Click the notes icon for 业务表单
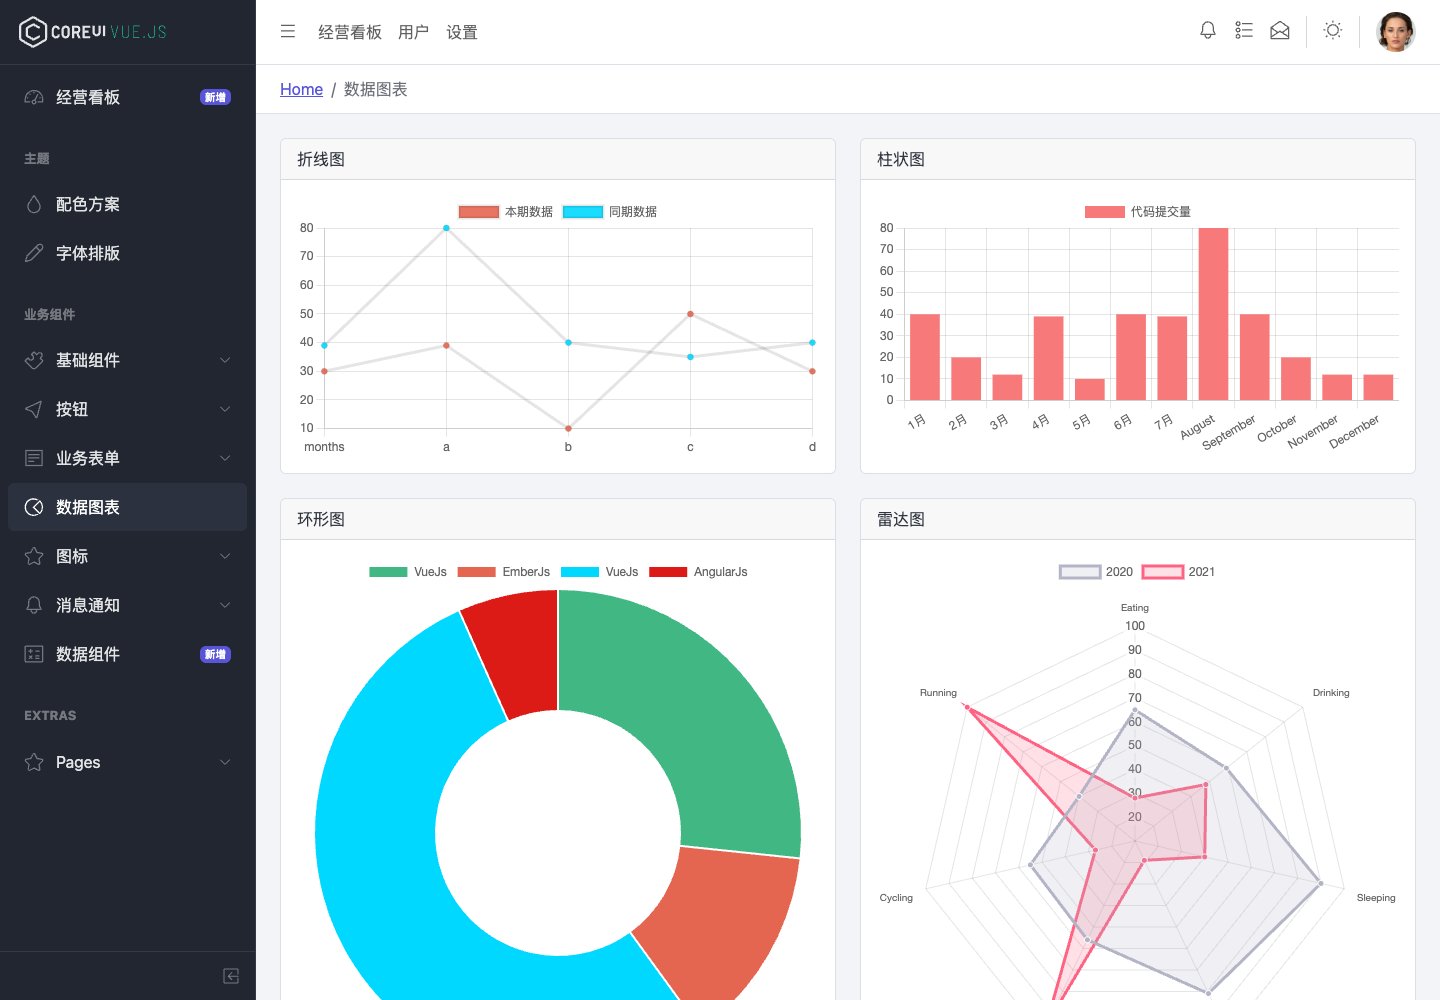 coord(34,458)
